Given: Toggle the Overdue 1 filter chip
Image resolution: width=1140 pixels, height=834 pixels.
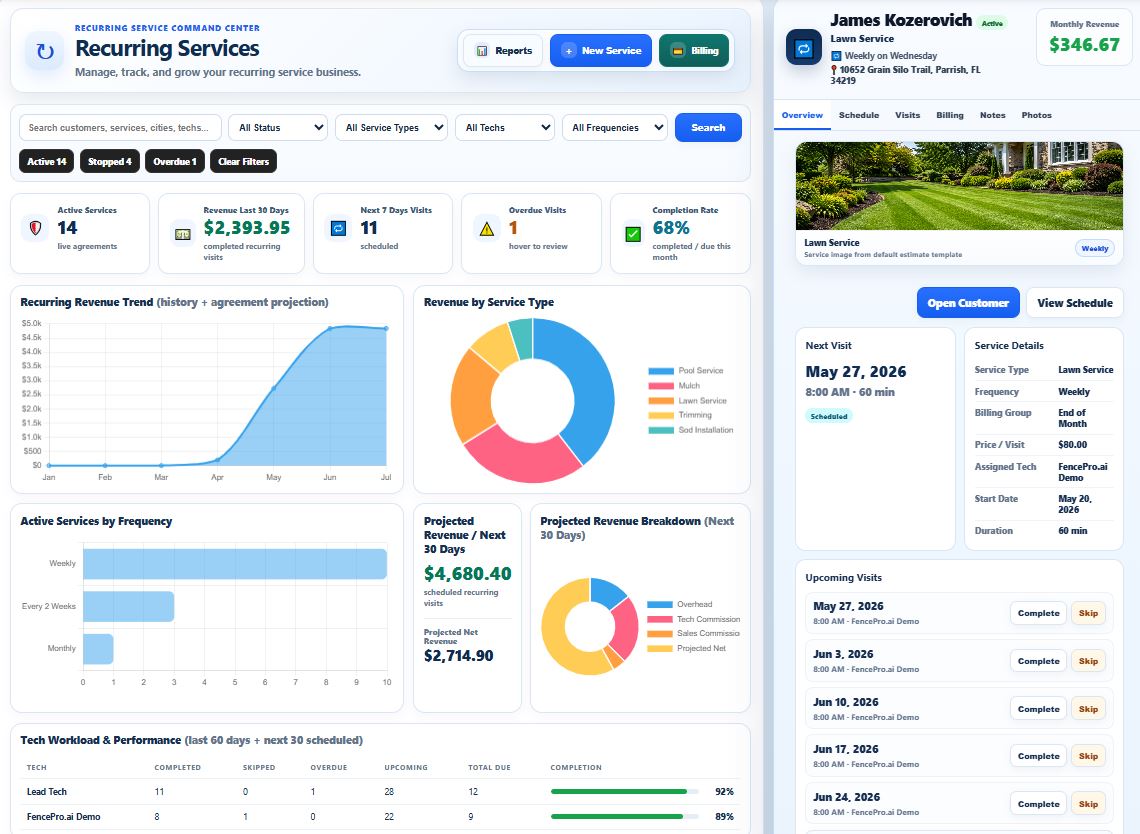Looking at the screenshot, I should pos(174,161).
